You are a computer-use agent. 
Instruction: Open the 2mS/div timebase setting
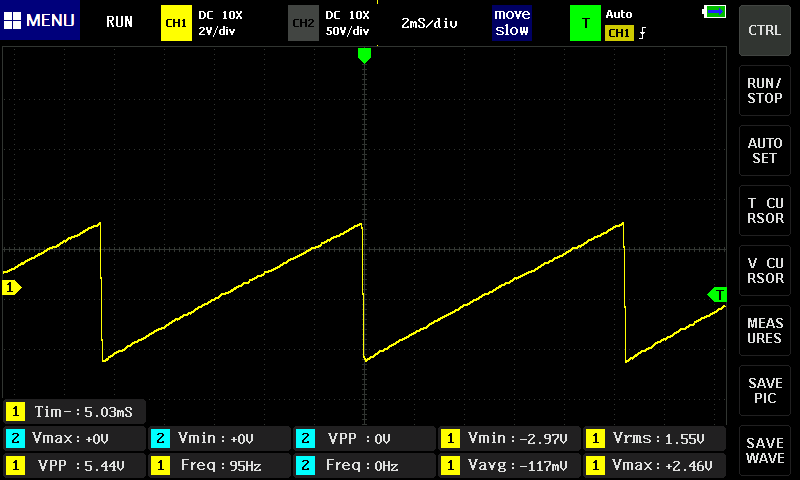tap(429, 22)
